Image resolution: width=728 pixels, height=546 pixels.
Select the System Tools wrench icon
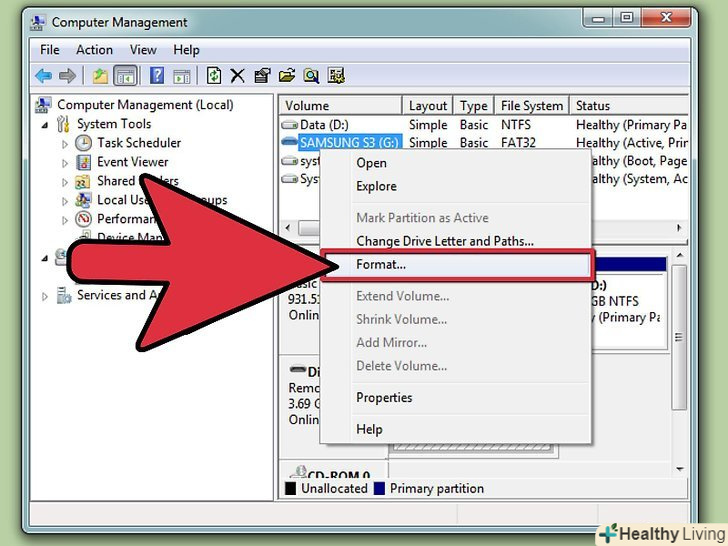tap(63, 124)
